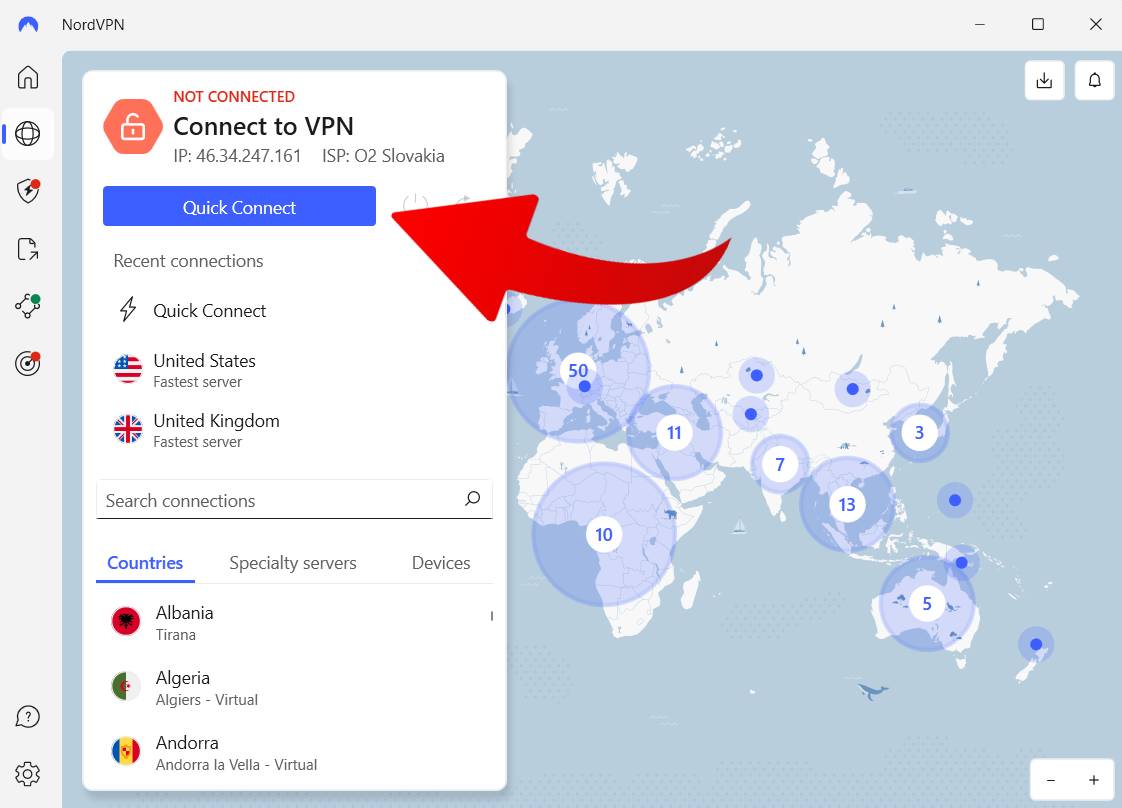Click the blue Quick Connect button
Image resolution: width=1122 pixels, height=808 pixels.
pos(239,206)
